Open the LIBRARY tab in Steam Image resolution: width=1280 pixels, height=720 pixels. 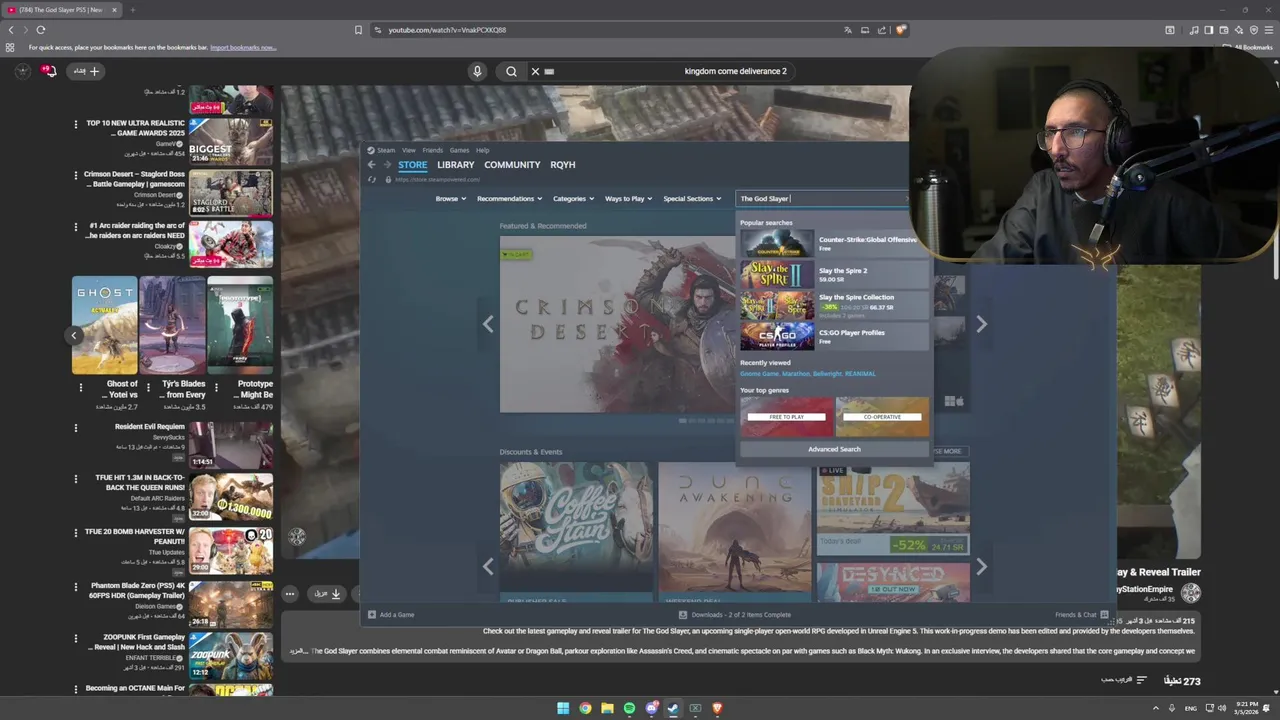click(x=455, y=165)
